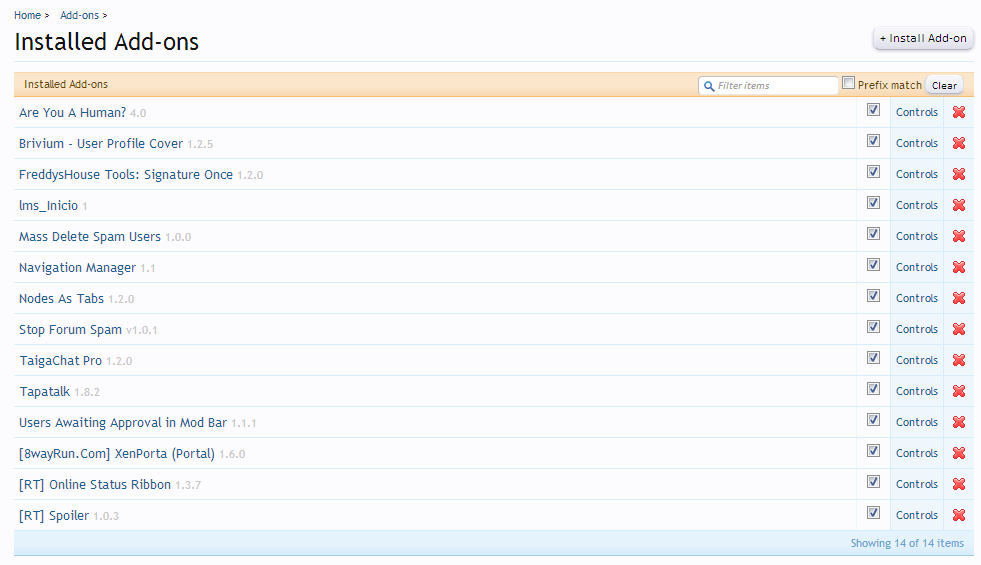Open the Stop Forum Spam add-on
Image resolution: width=981 pixels, height=565 pixels.
pyautogui.click(x=70, y=330)
